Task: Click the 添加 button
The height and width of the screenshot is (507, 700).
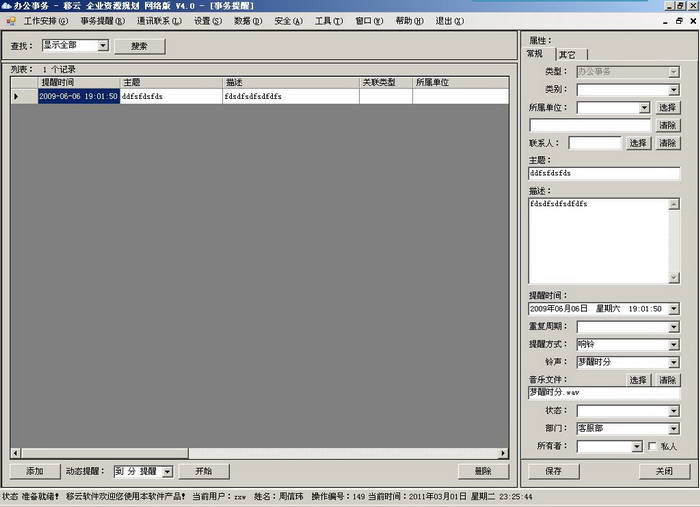Action: [35, 471]
